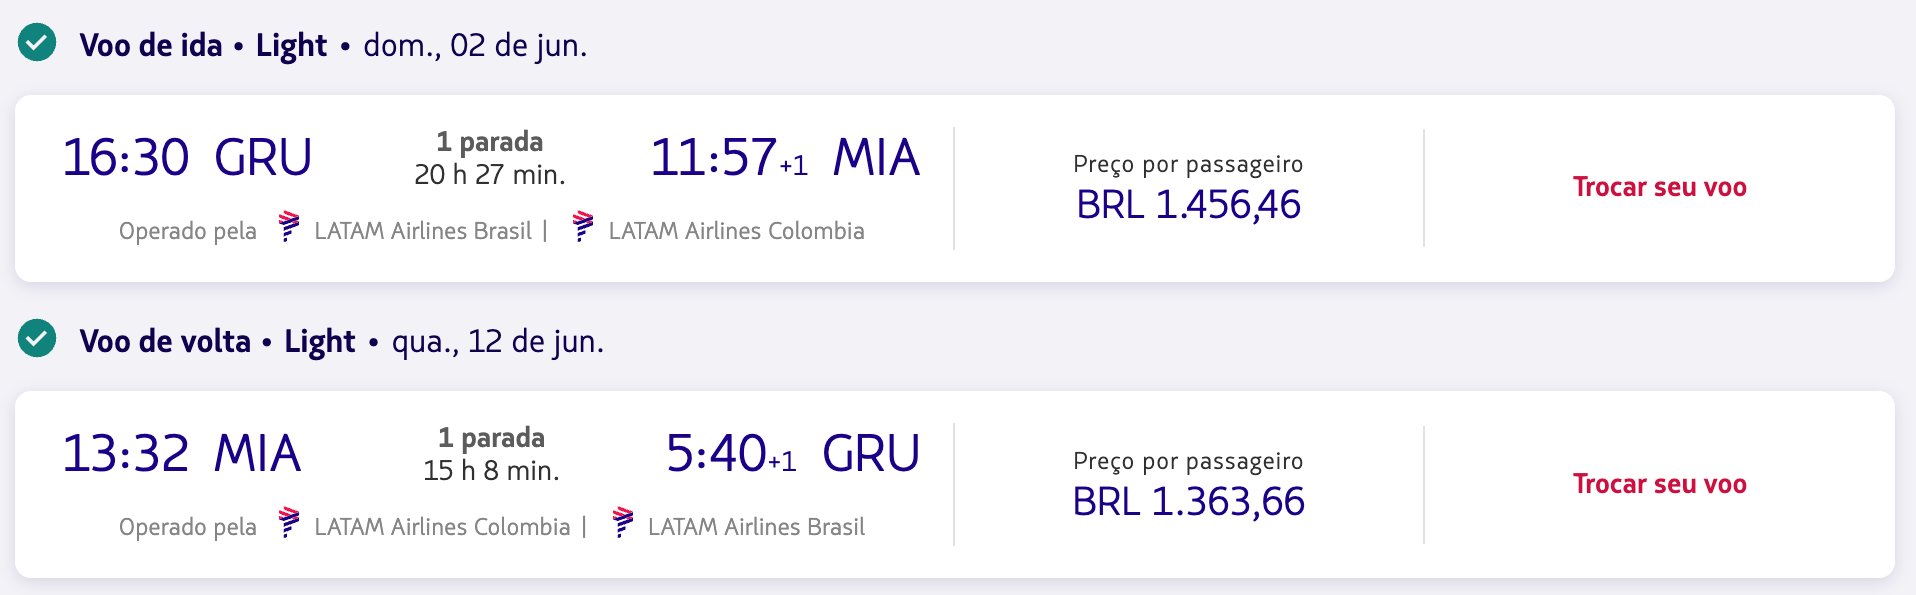Screen dimensions: 1916x595
Task: Click LATAM logo before Airlines Brasil on return flight
Action: 623,523
